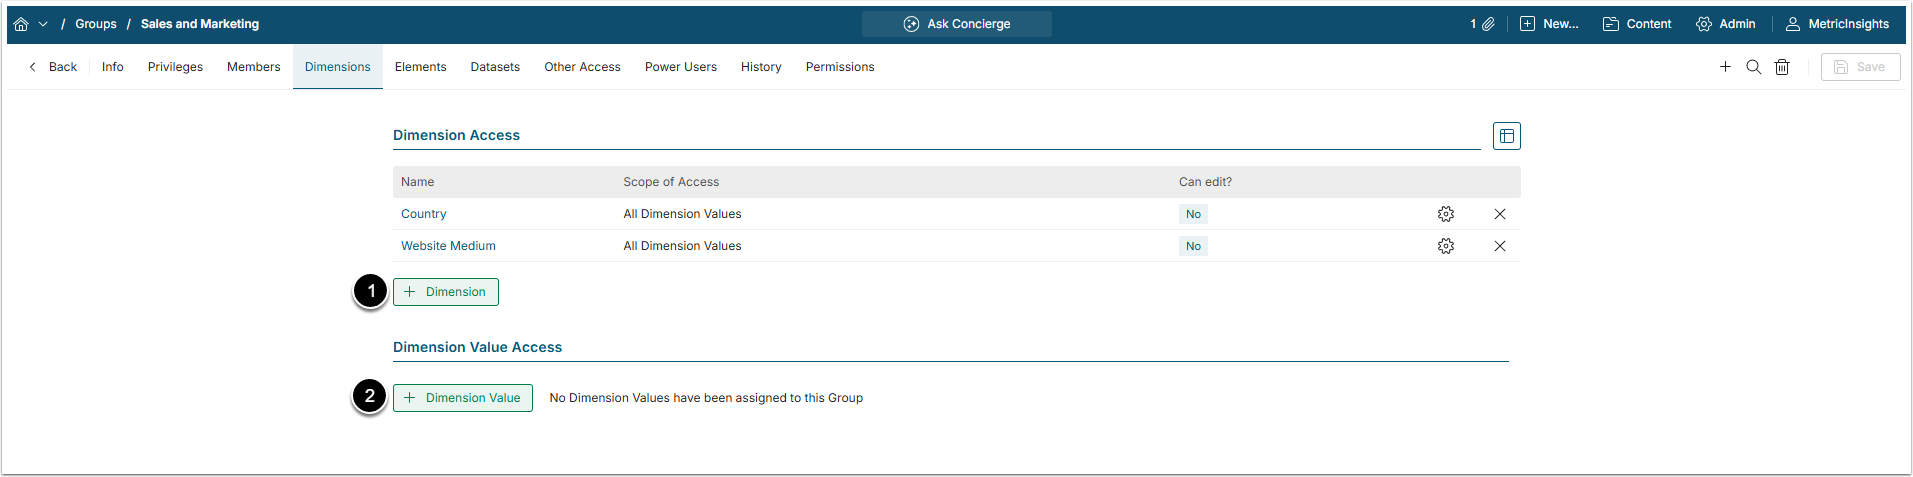Open the attachments paperclip icon

pos(1488,24)
